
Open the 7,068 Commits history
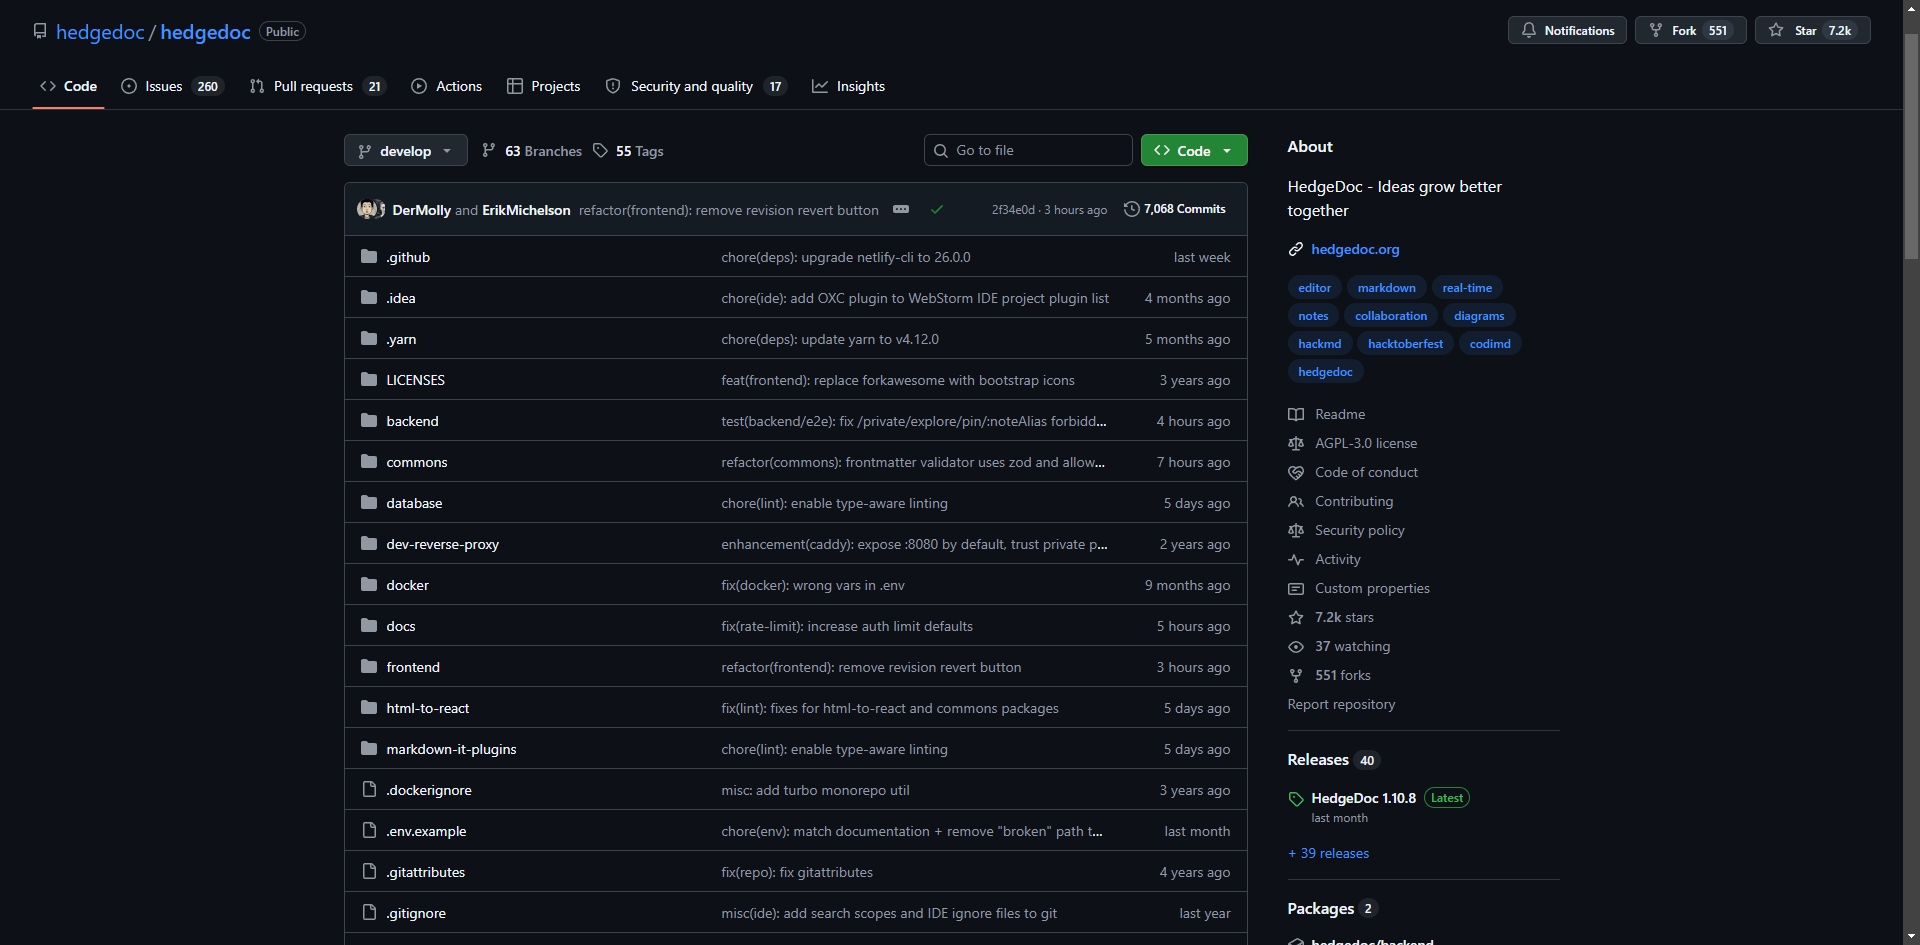(1175, 209)
